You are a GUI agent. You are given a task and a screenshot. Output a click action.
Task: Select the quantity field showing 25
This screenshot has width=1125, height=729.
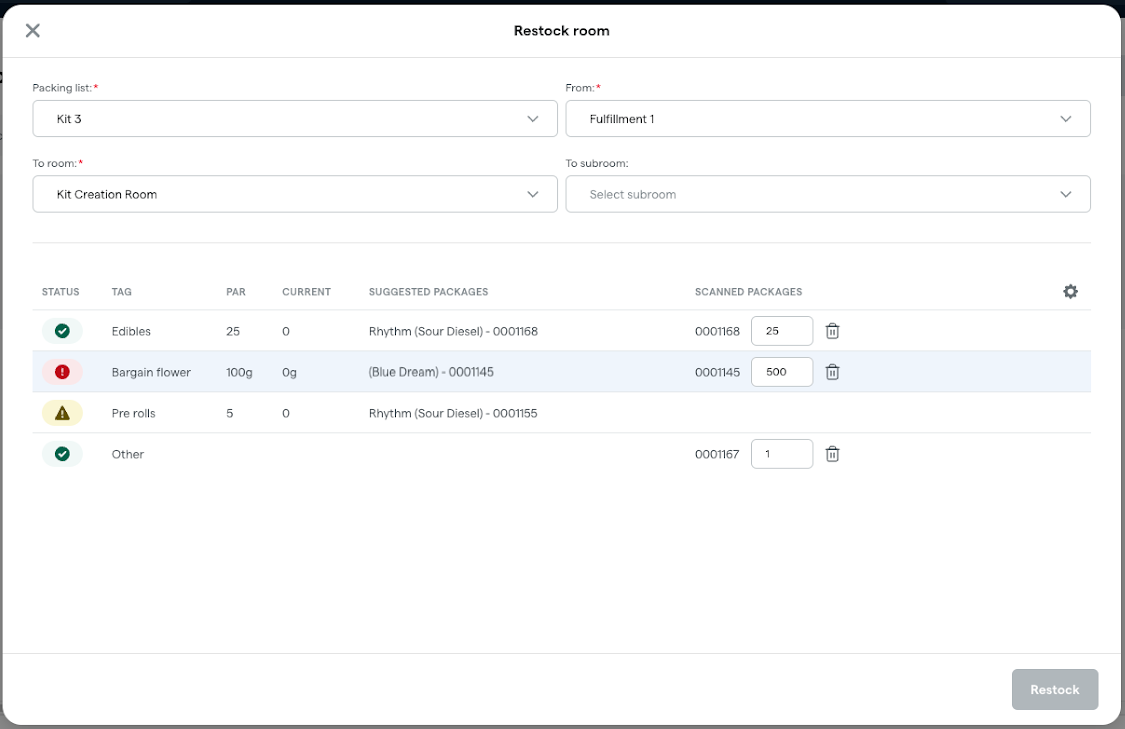(781, 330)
